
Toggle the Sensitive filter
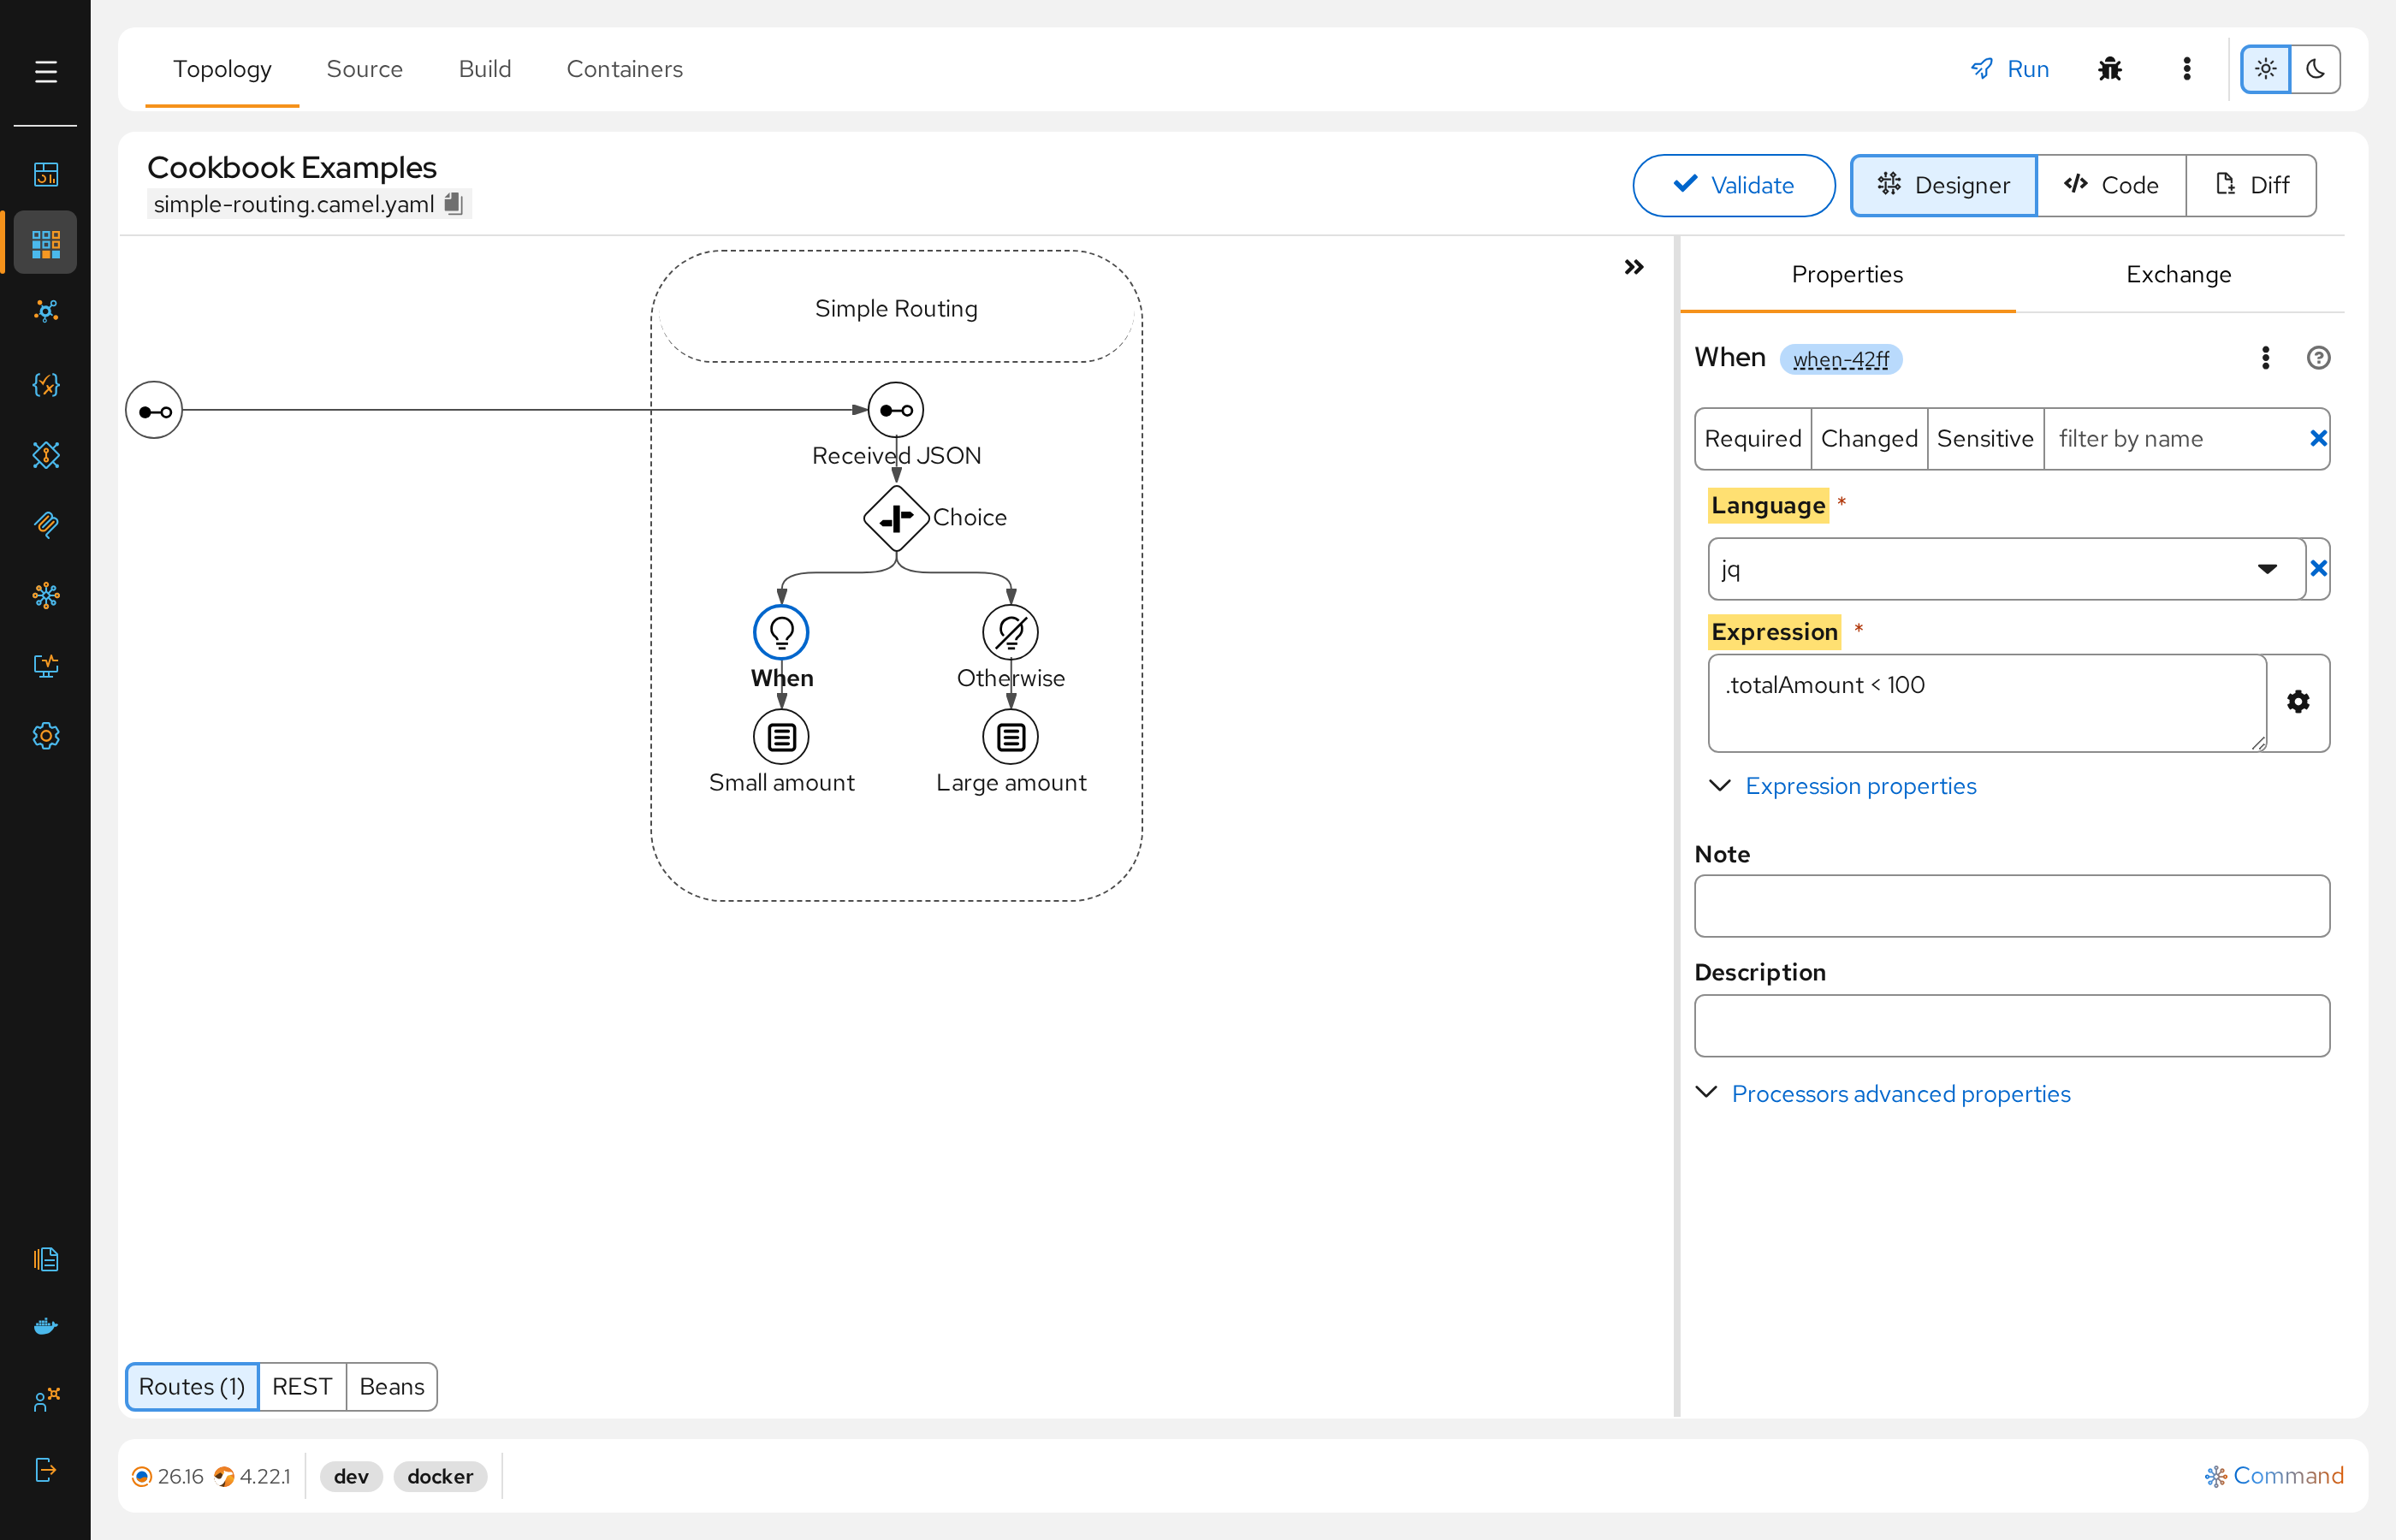click(x=1984, y=438)
